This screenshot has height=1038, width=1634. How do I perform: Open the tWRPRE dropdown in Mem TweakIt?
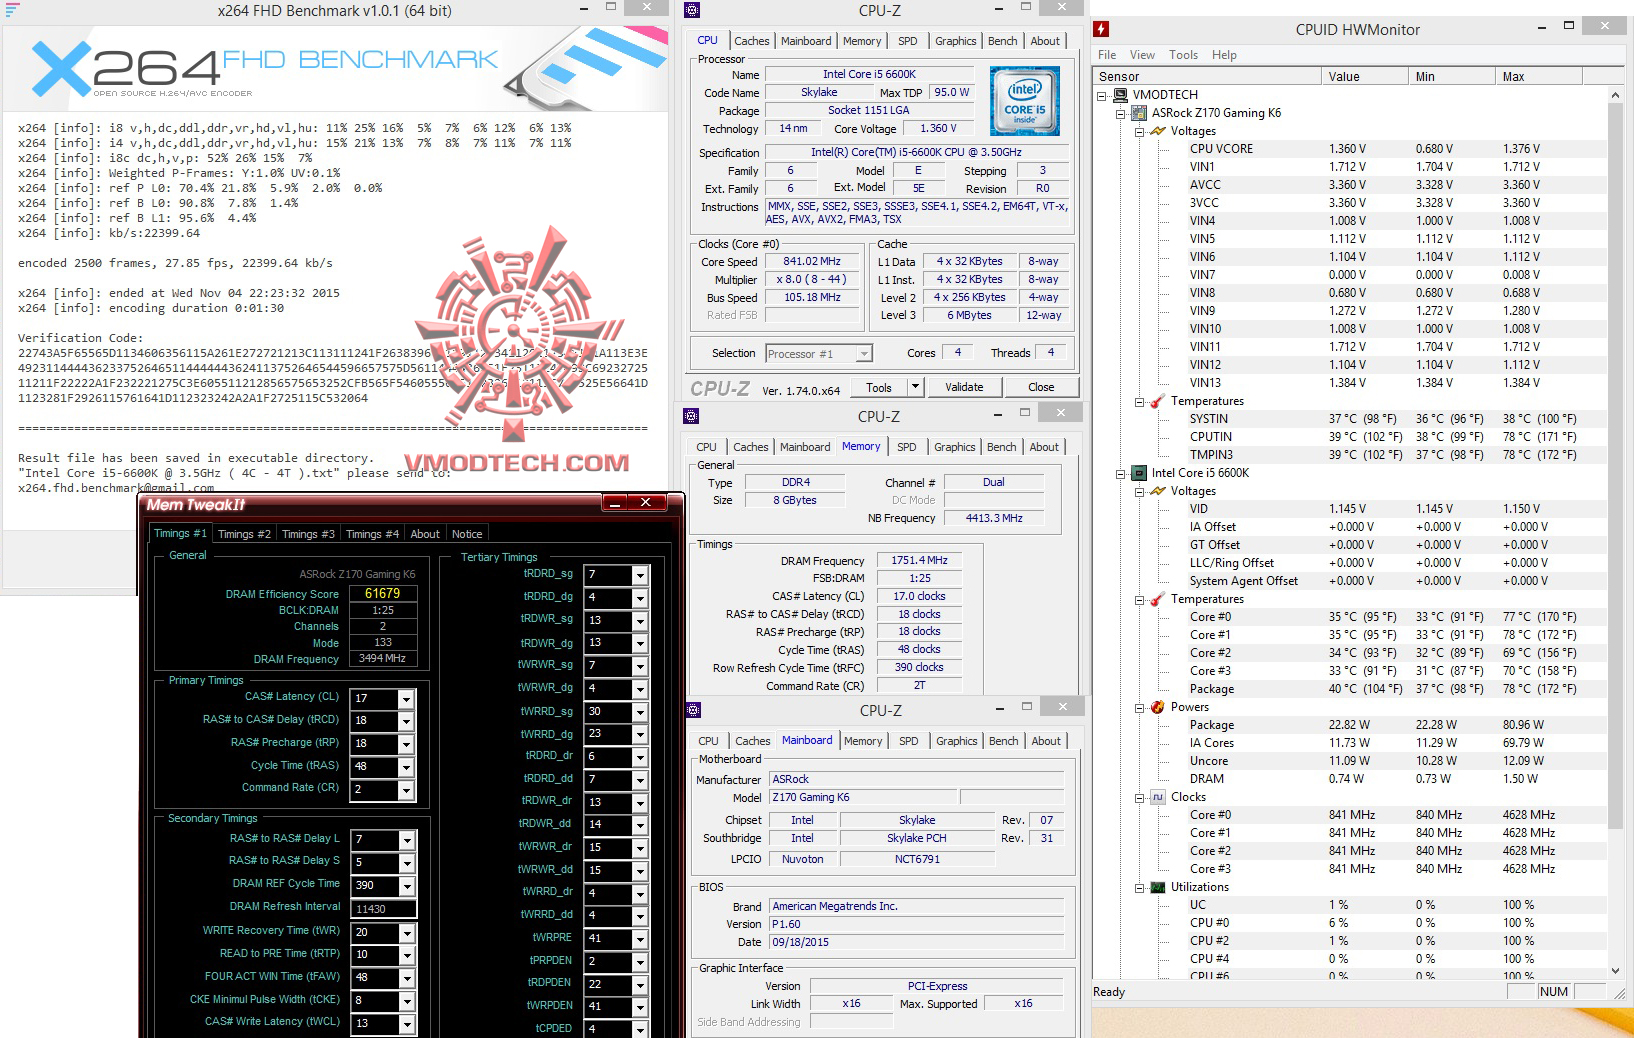[x=640, y=939]
